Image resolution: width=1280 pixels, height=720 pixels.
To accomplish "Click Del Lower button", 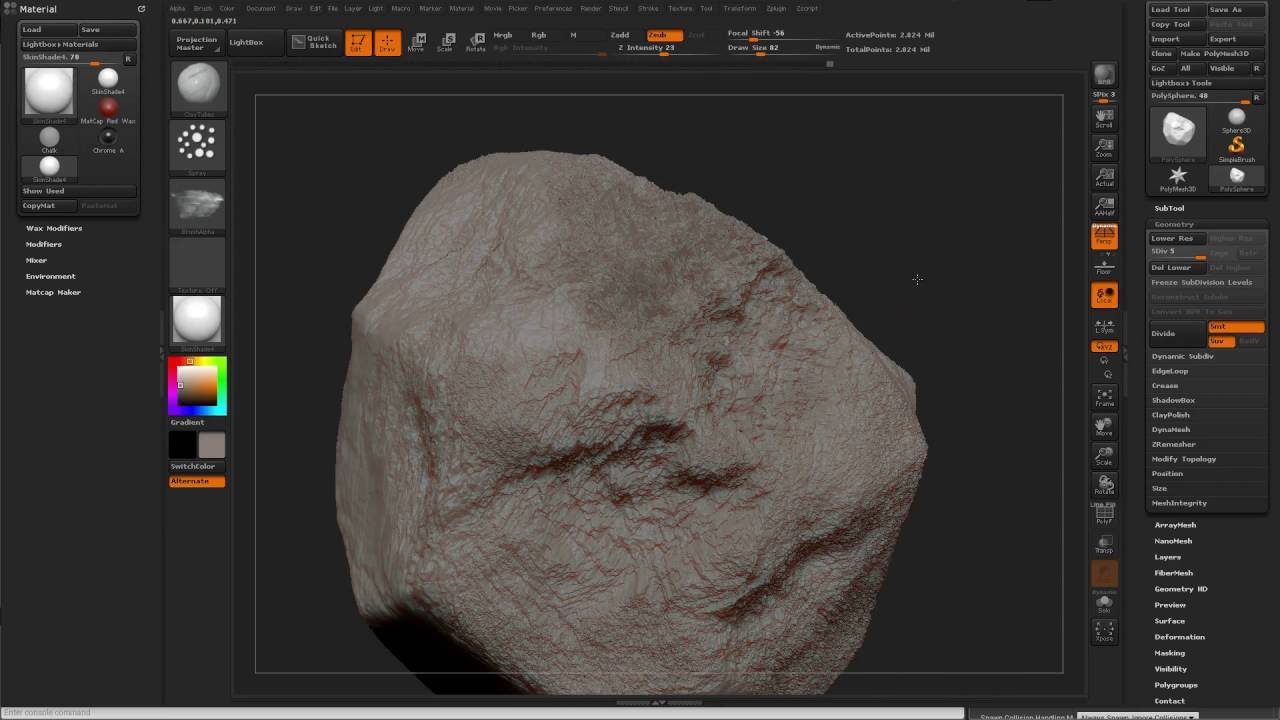I will click(x=1178, y=267).
